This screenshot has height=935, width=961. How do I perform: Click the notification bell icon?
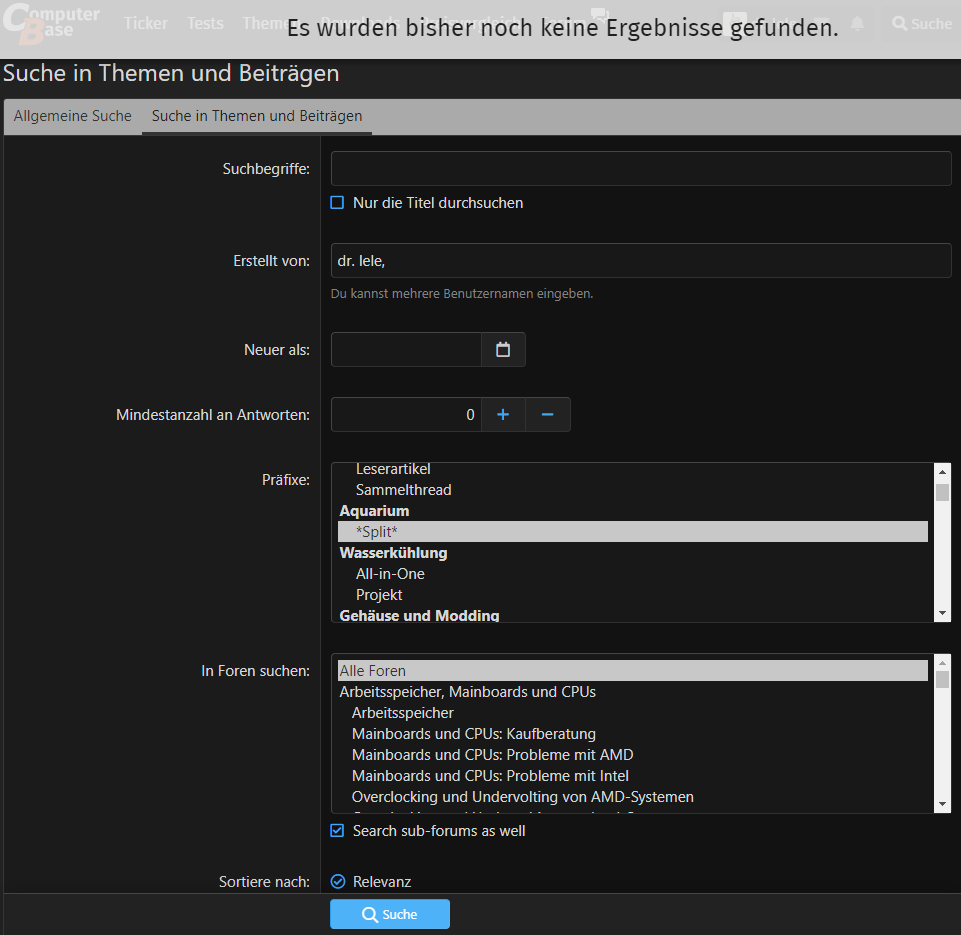point(857,24)
